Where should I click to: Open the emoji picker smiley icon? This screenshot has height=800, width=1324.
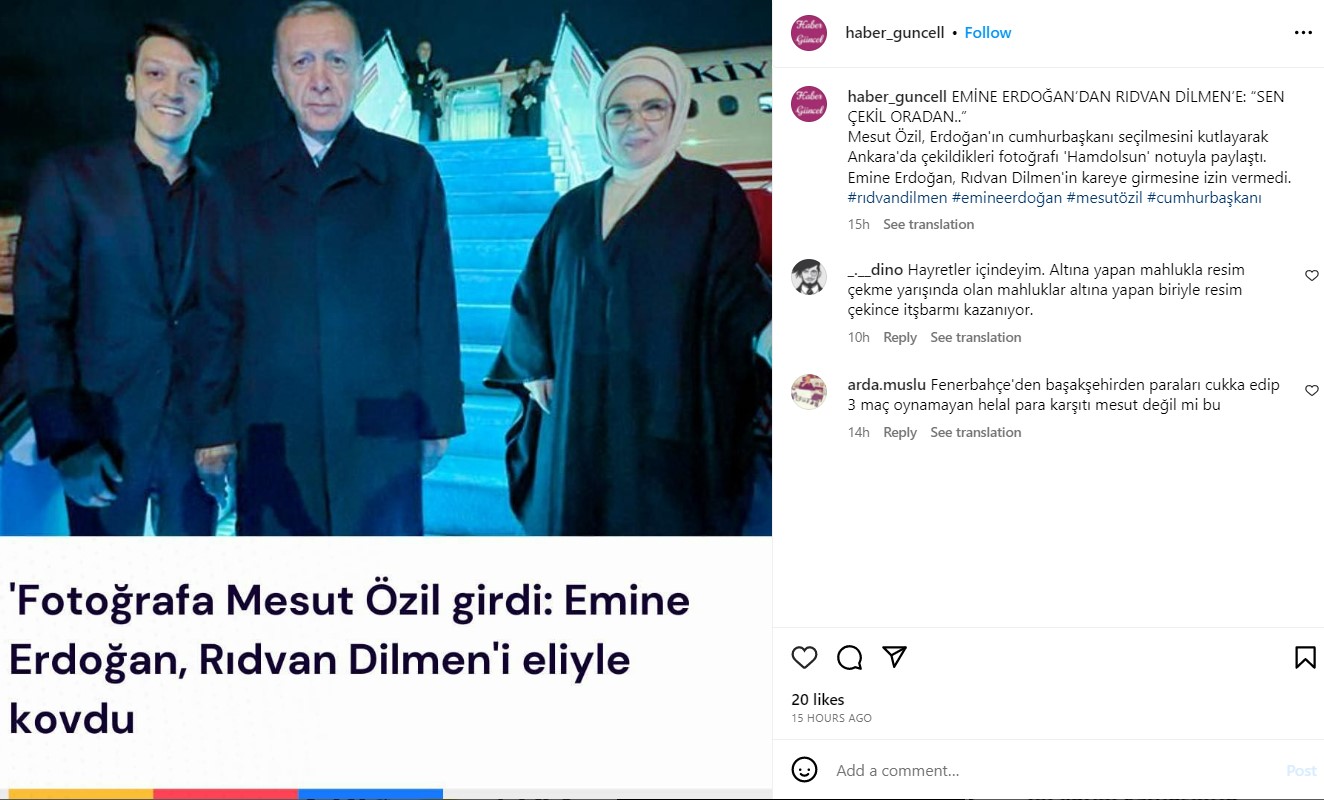(x=804, y=770)
